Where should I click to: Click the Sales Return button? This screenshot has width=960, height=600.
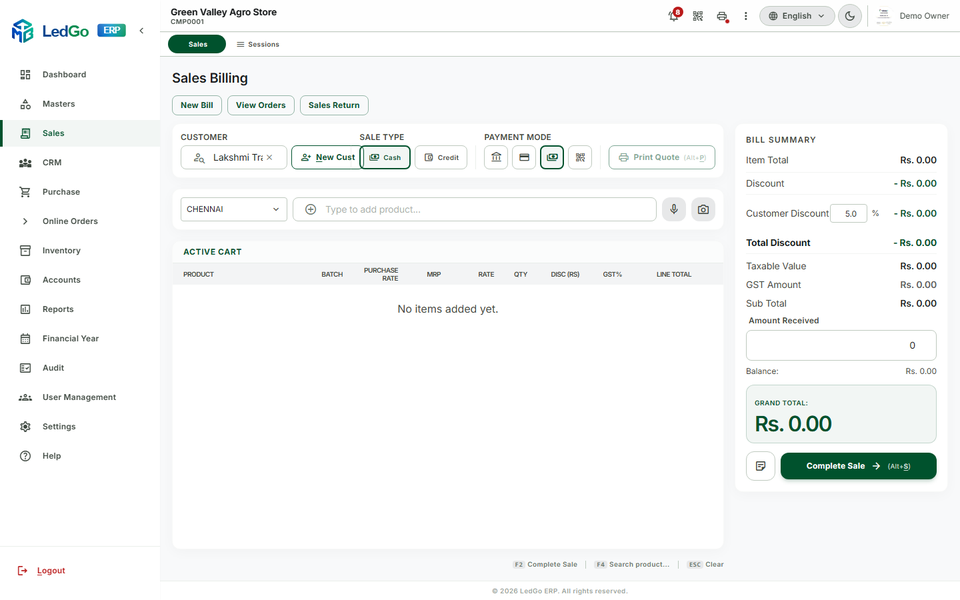click(334, 105)
